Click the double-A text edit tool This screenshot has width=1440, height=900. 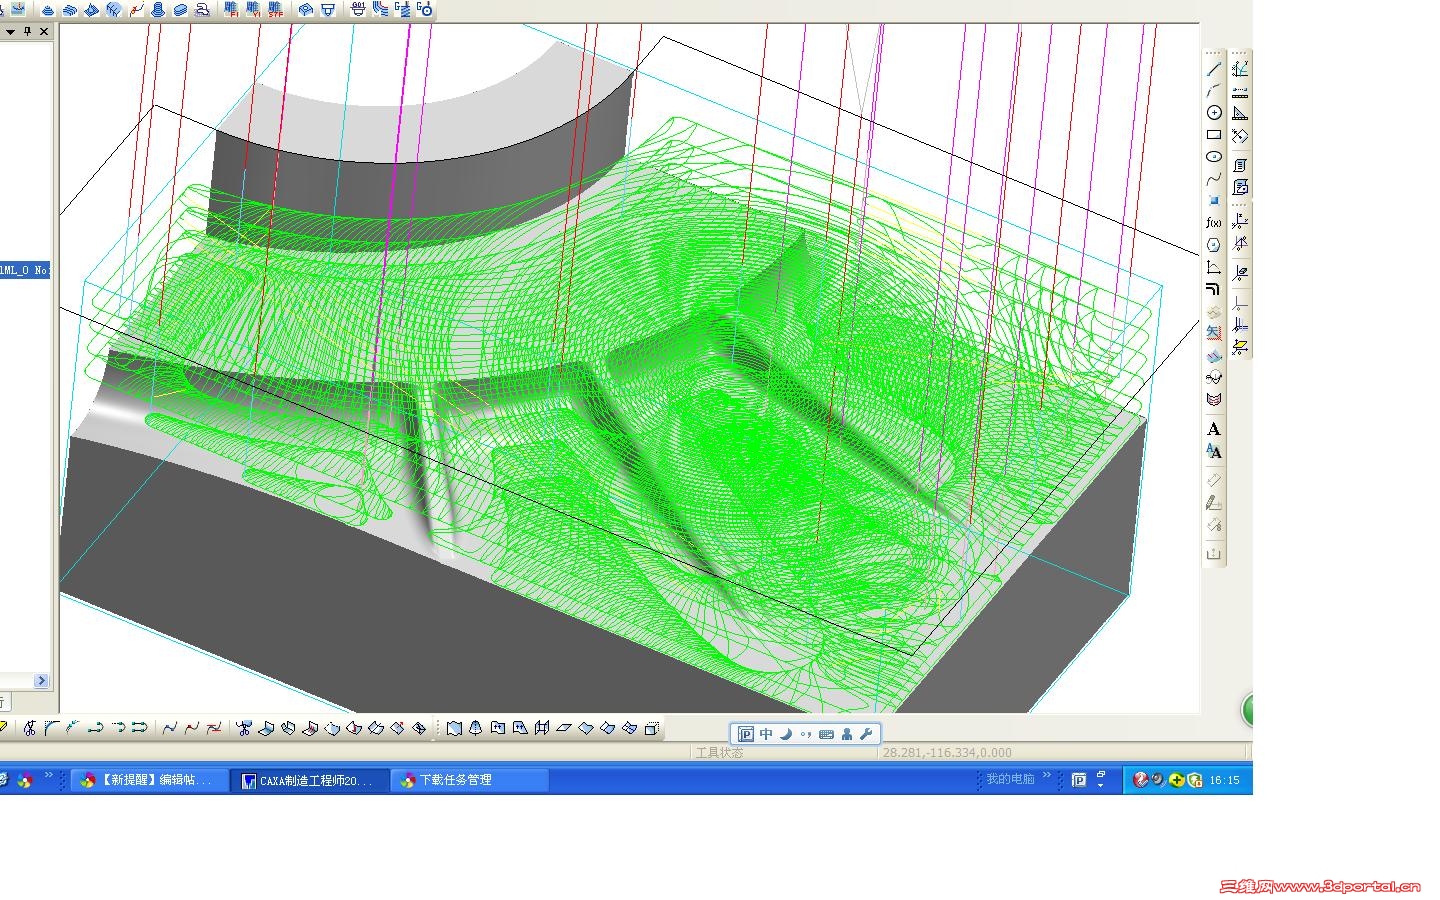pyautogui.click(x=1214, y=451)
